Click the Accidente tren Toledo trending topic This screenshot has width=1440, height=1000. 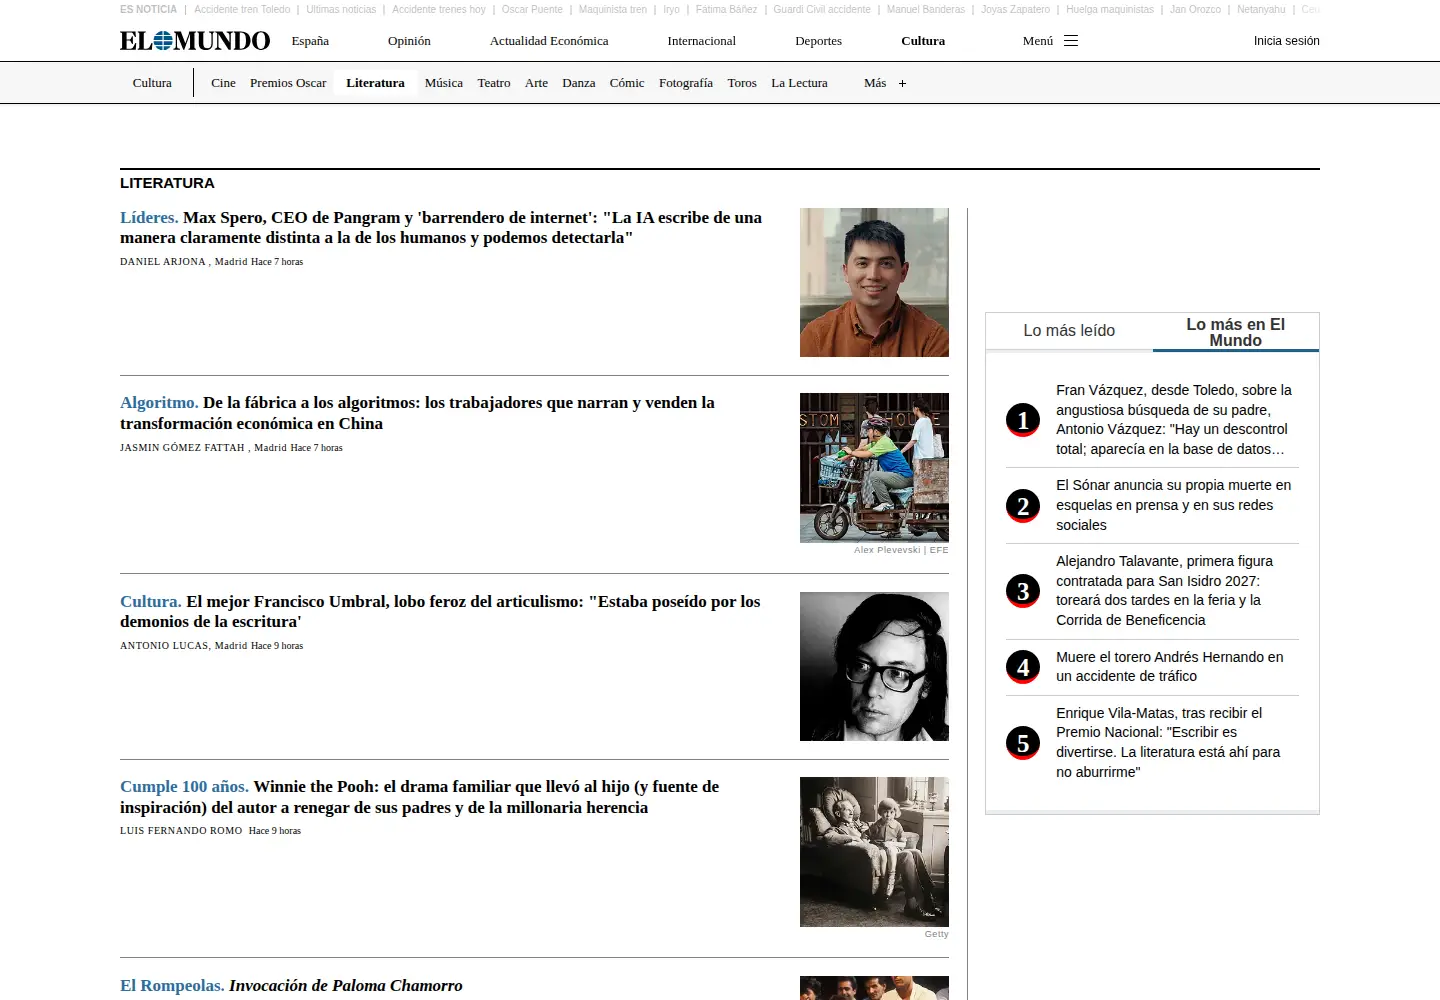(242, 9)
